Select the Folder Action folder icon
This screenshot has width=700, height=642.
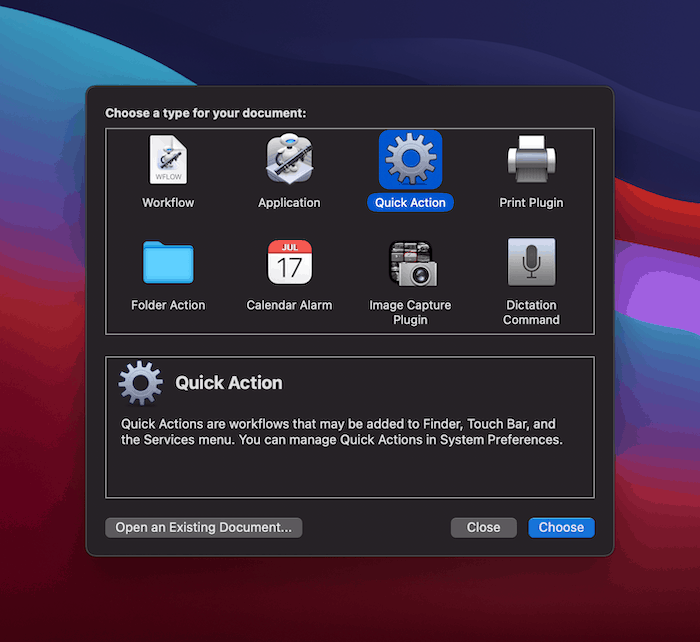pos(168,262)
